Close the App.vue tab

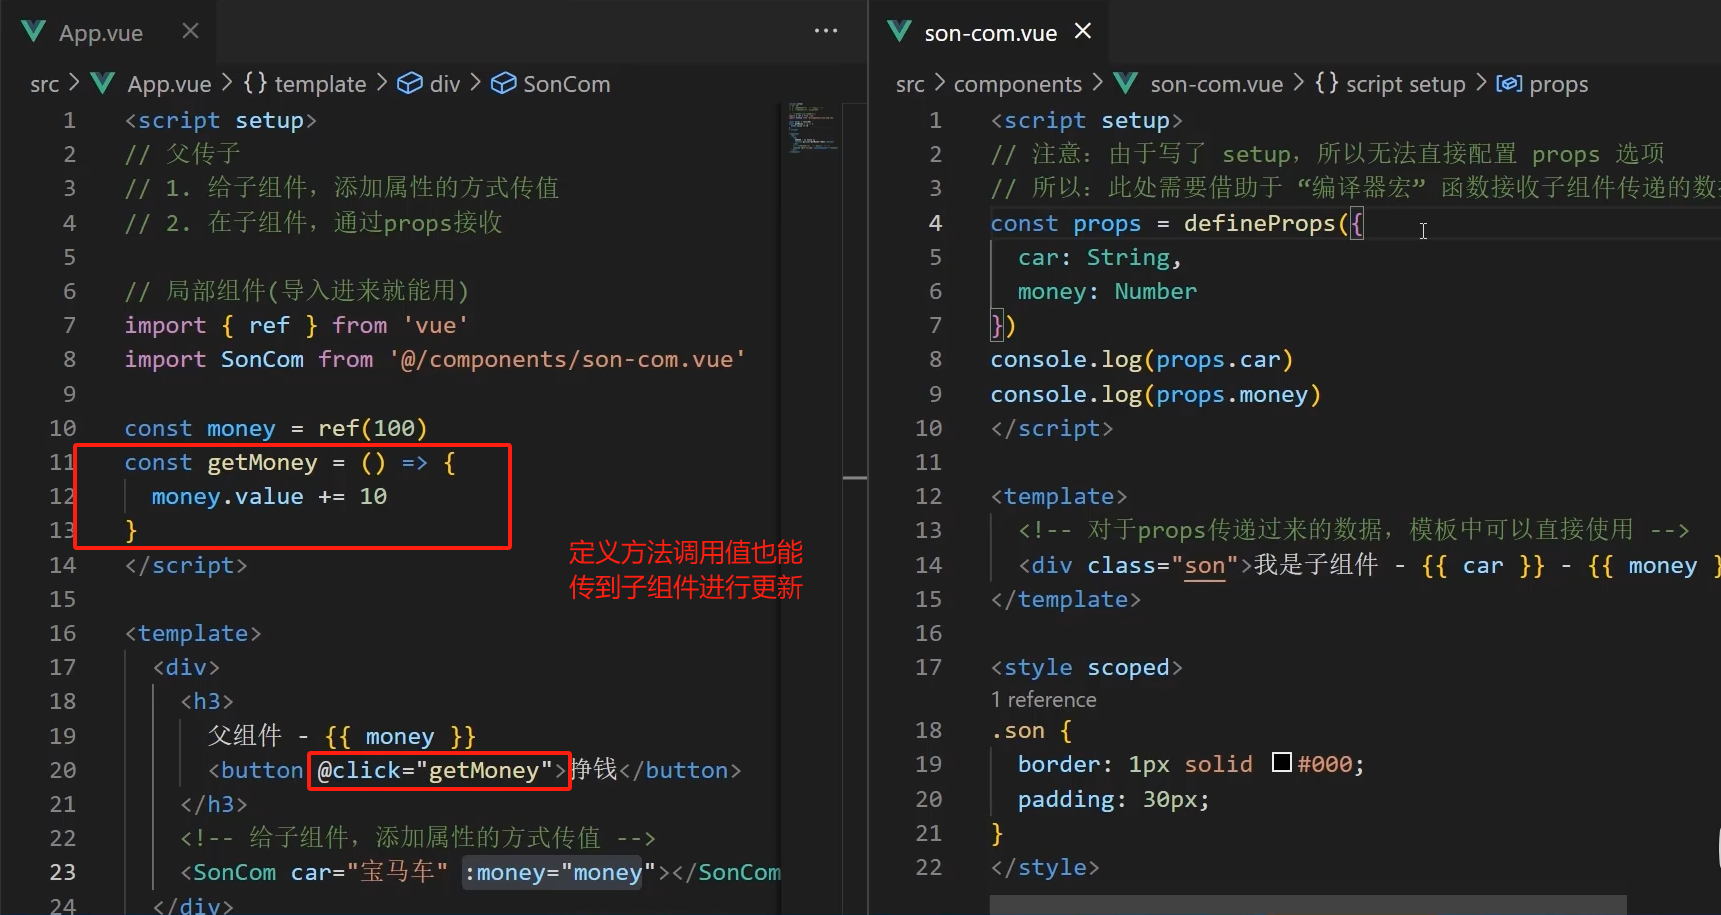189,31
